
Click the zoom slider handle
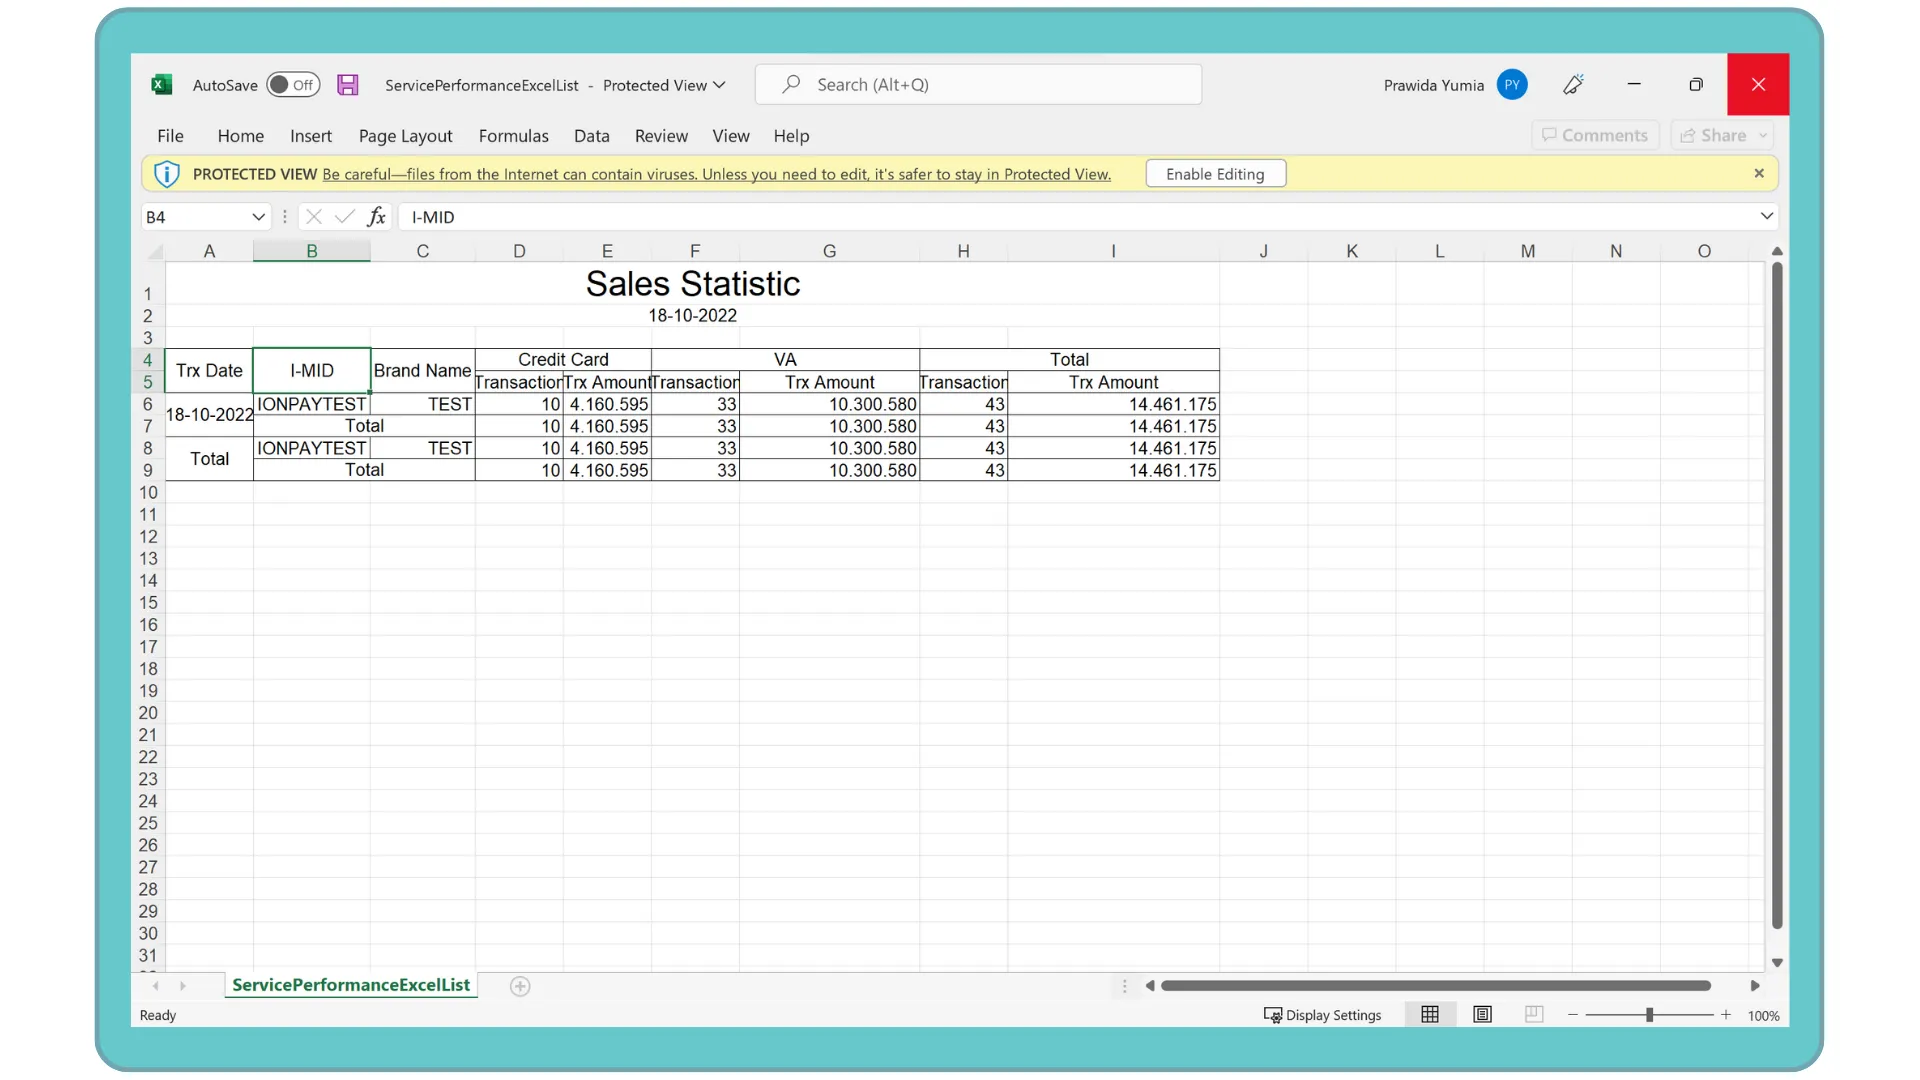(1649, 1015)
